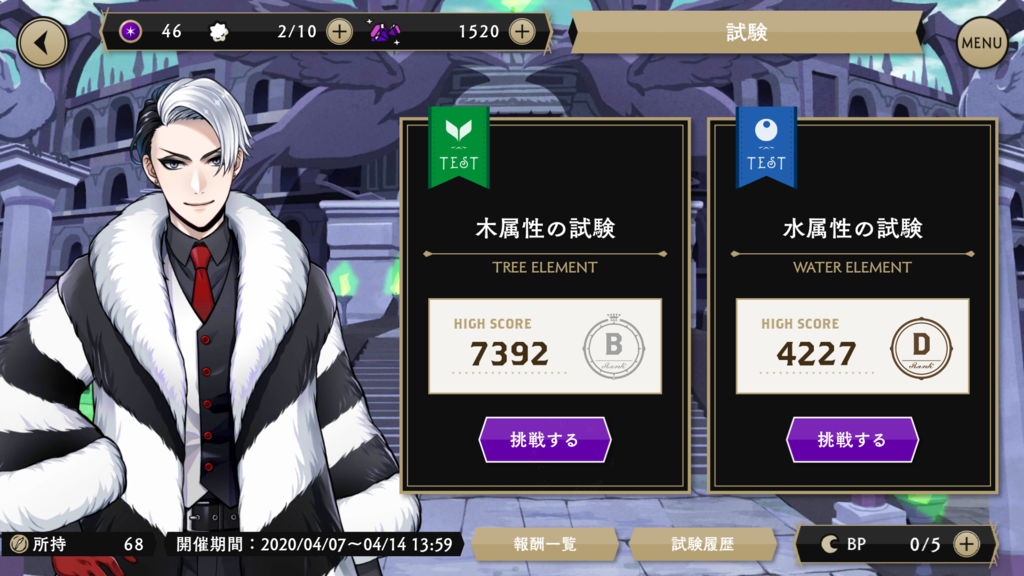Challenge the 水属性の試験 with 挑戦する

(852, 440)
